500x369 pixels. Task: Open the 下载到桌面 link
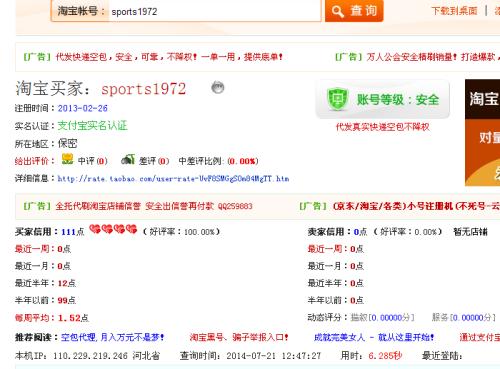pyautogui.click(x=454, y=11)
